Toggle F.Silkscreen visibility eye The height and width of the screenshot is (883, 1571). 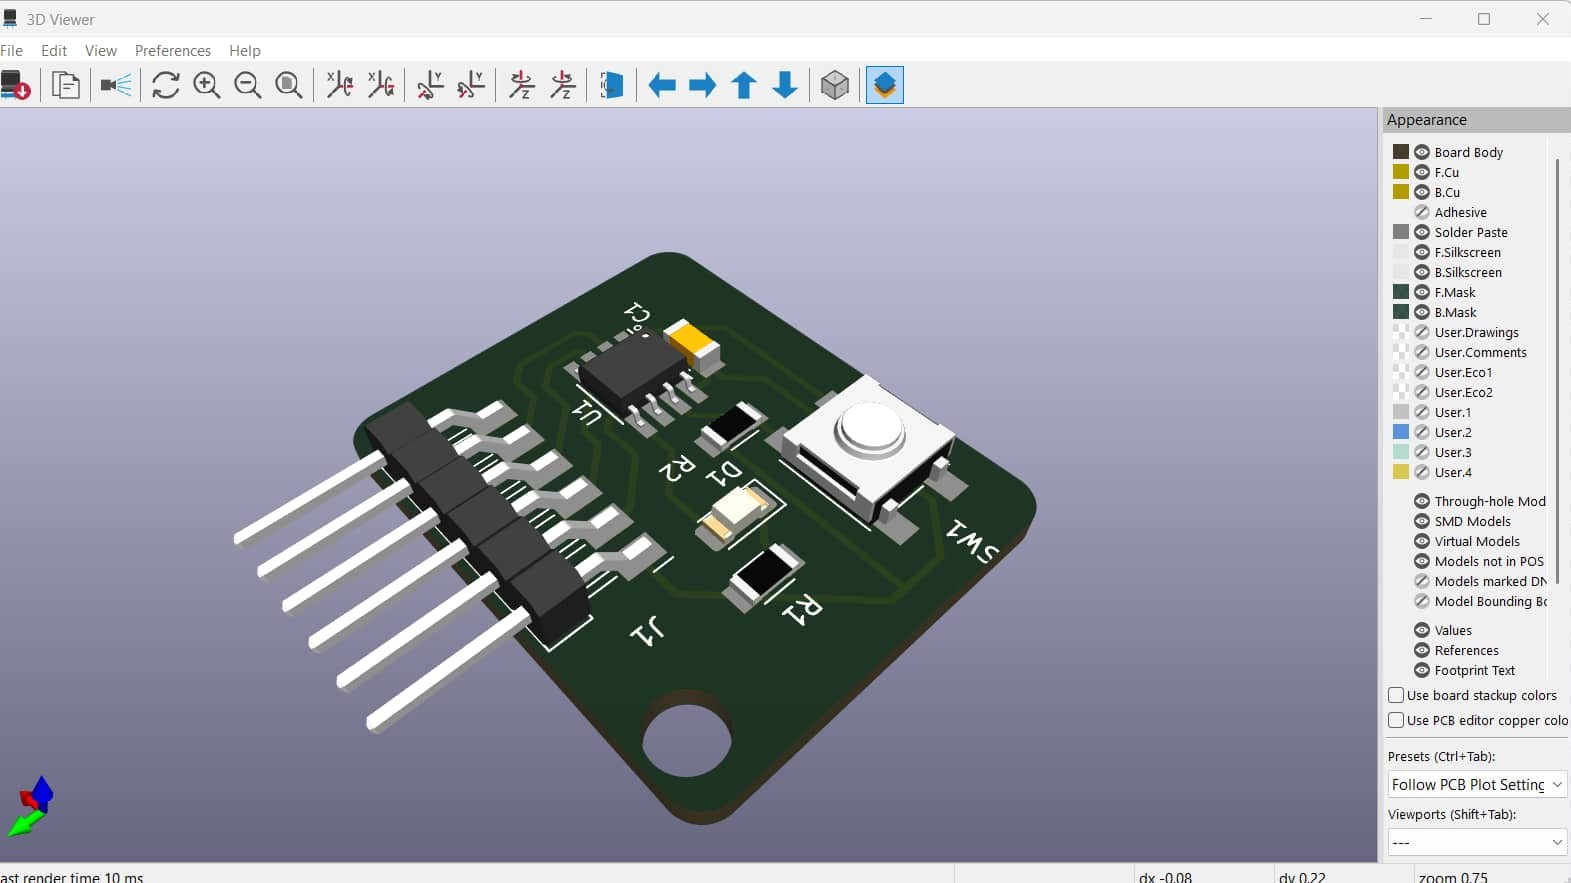click(x=1422, y=252)
